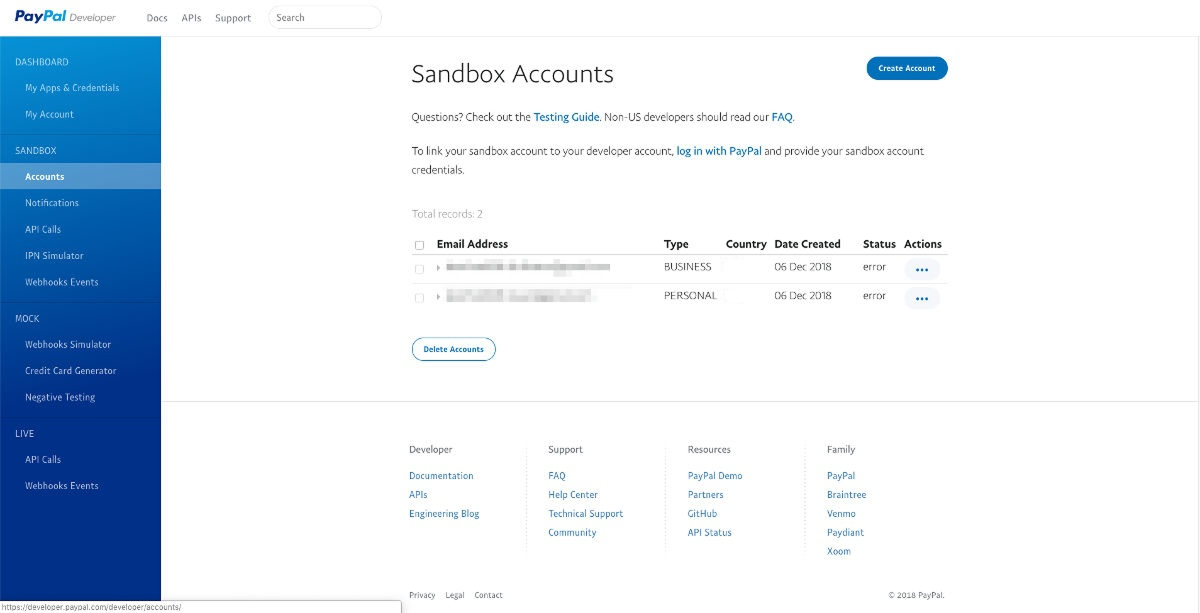Open footer Documentation link

click(x=441, y=476)
